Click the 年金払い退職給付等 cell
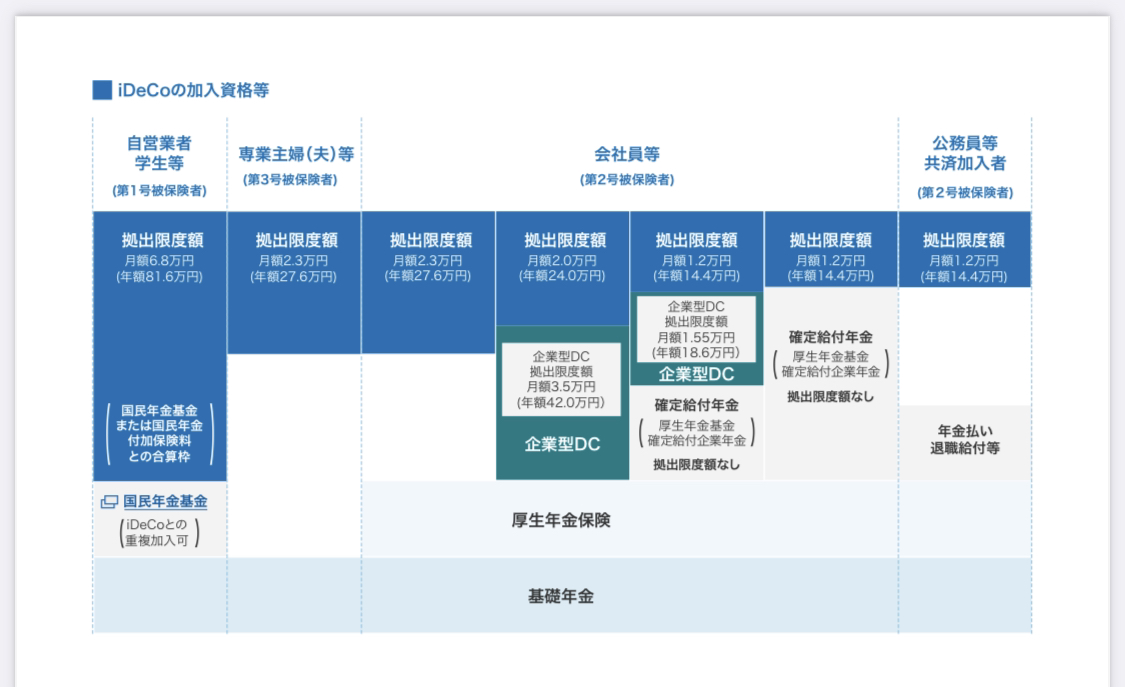Viewport: 1125px width, 687px height. click(x=965, y=440)
